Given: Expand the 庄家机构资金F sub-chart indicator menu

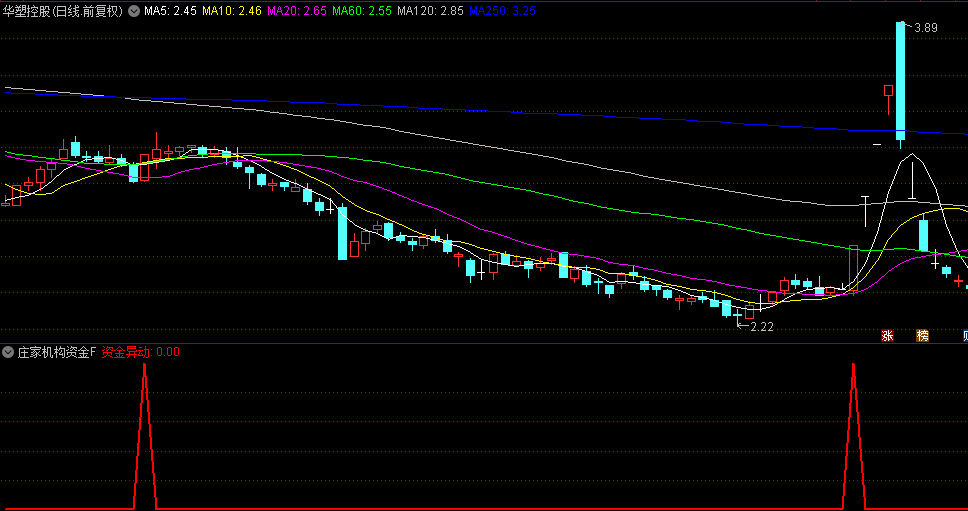Looking at the screenshot, I should (x=8, y=352).
